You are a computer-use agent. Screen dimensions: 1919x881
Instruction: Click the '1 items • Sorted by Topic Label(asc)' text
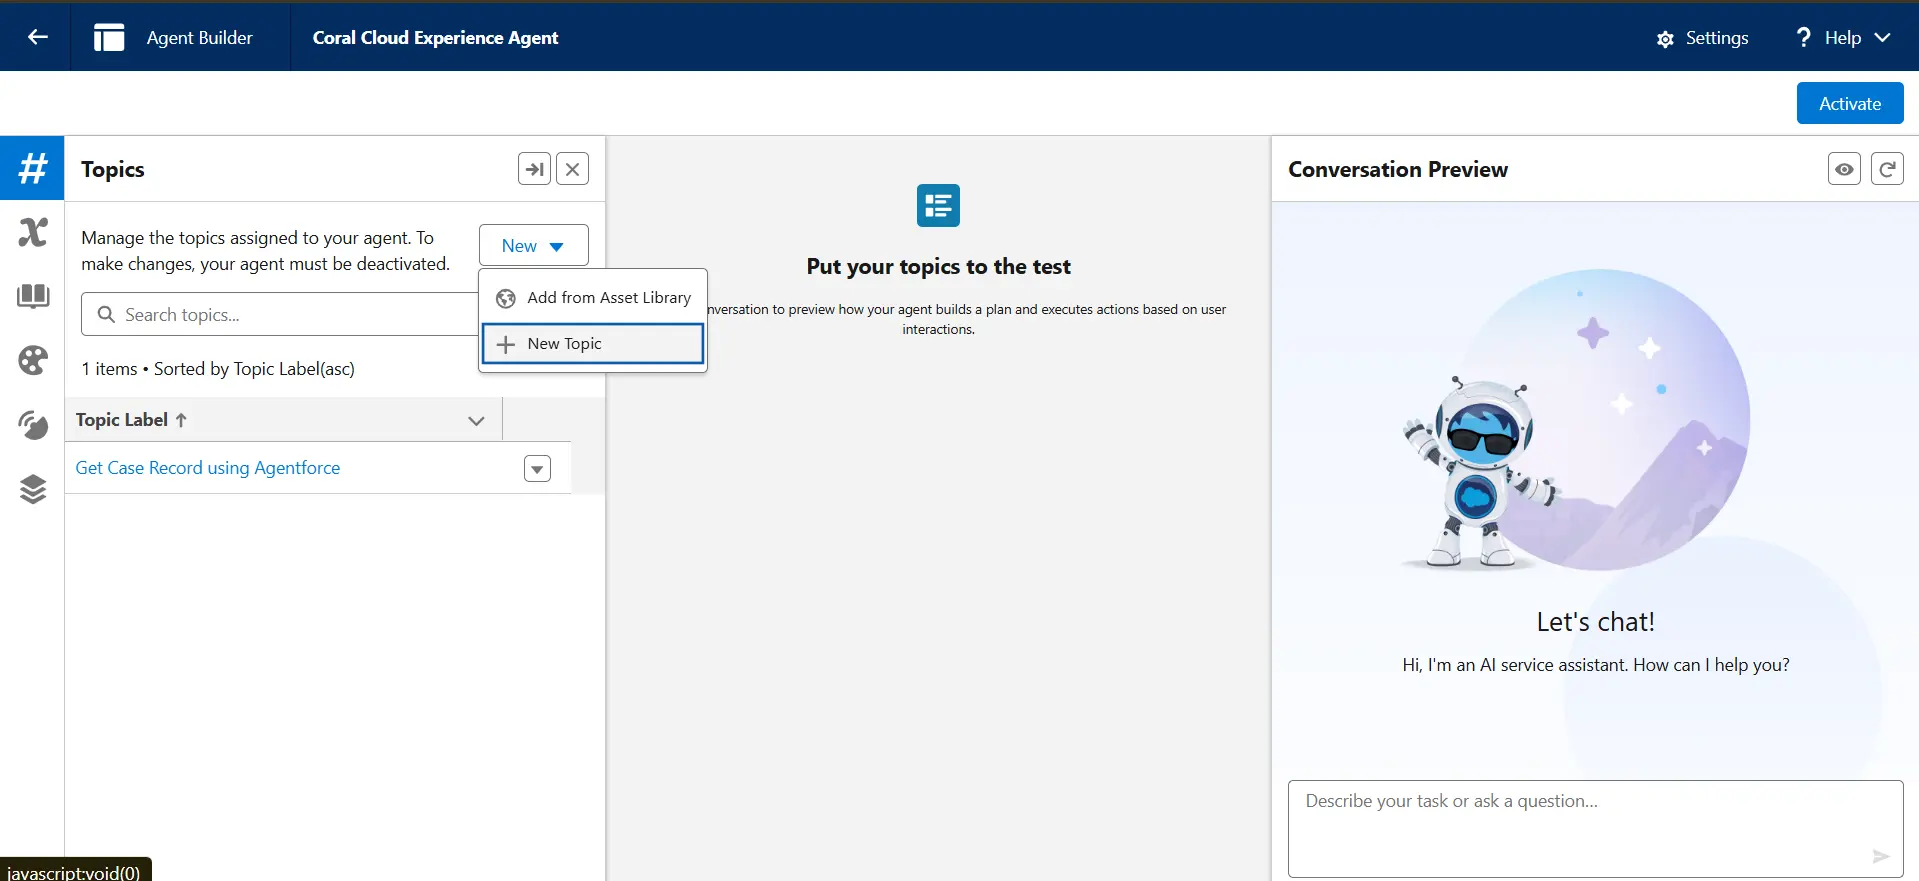(218, 369)
